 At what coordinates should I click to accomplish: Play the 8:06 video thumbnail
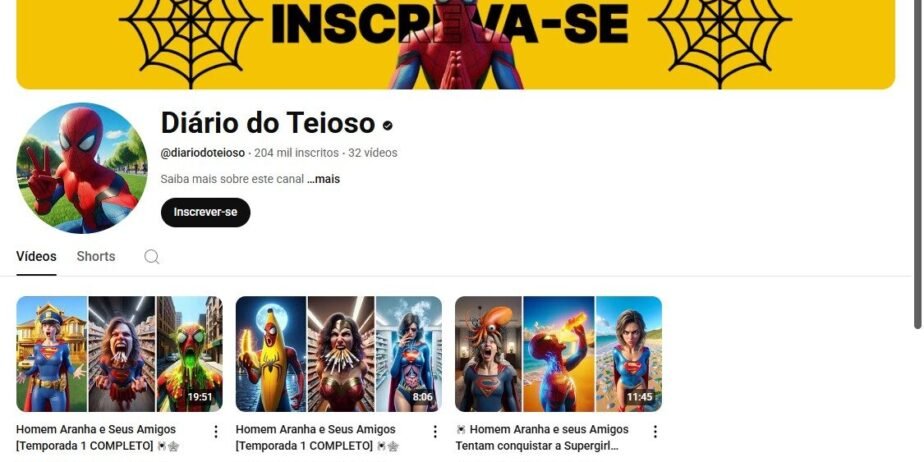pos(339,354)
